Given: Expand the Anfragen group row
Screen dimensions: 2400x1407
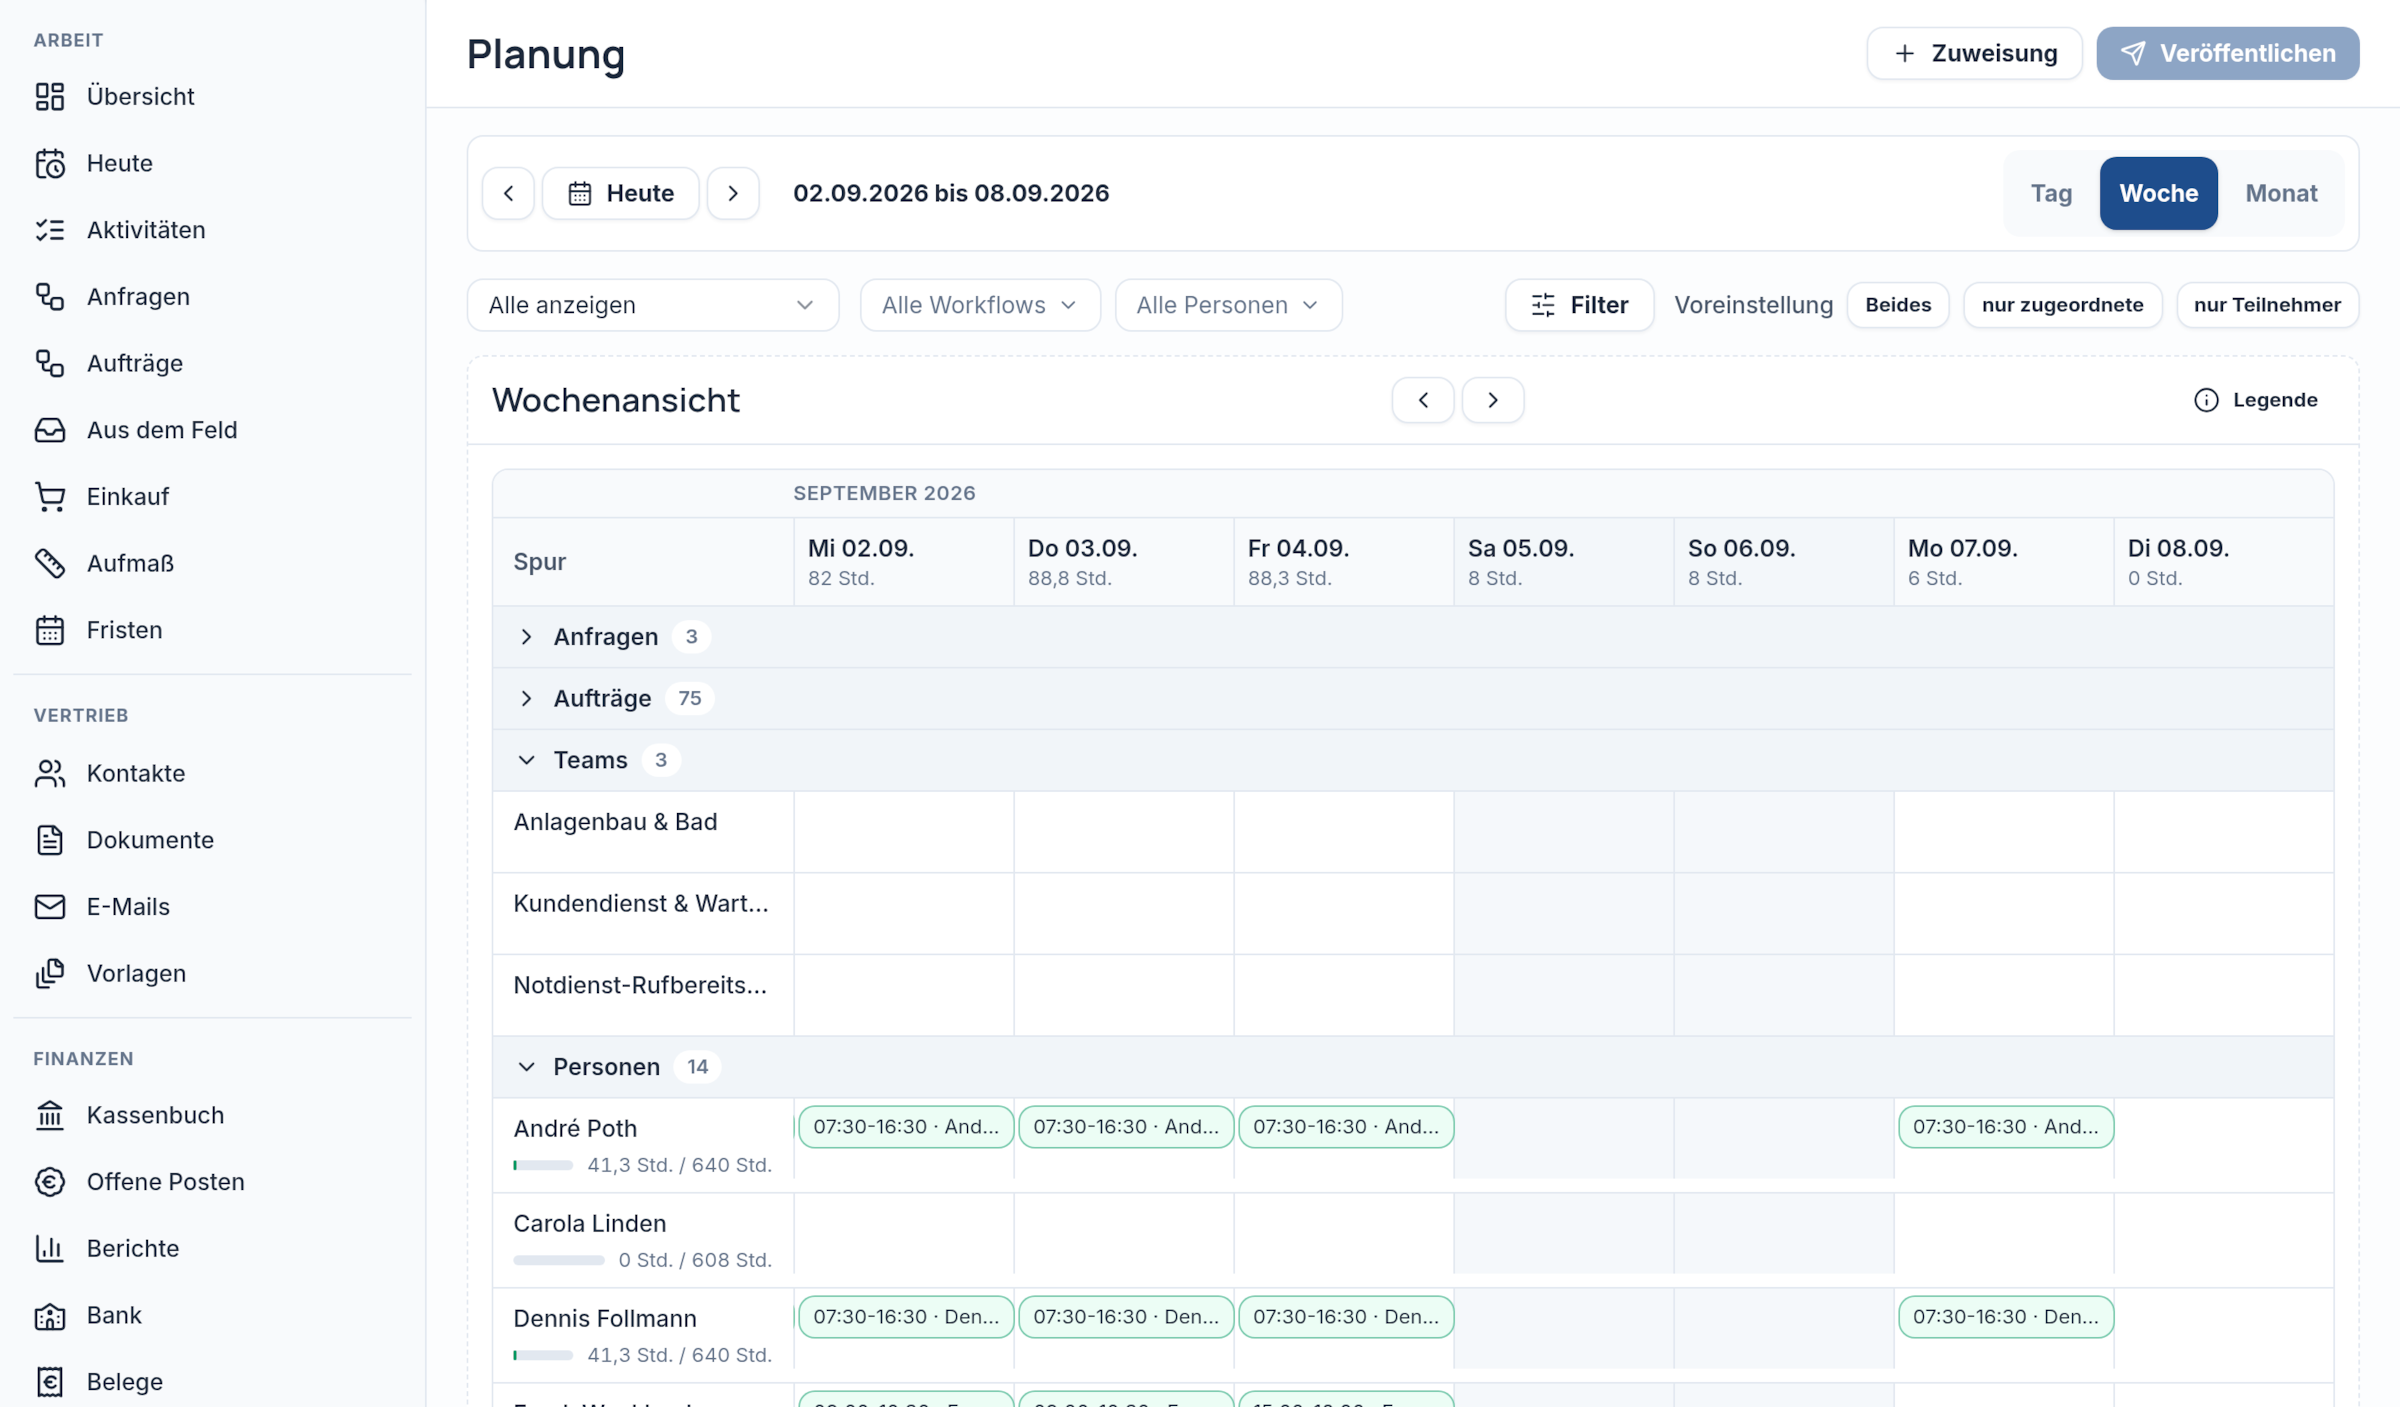Looking at the screenshot, I should 1413,637.
